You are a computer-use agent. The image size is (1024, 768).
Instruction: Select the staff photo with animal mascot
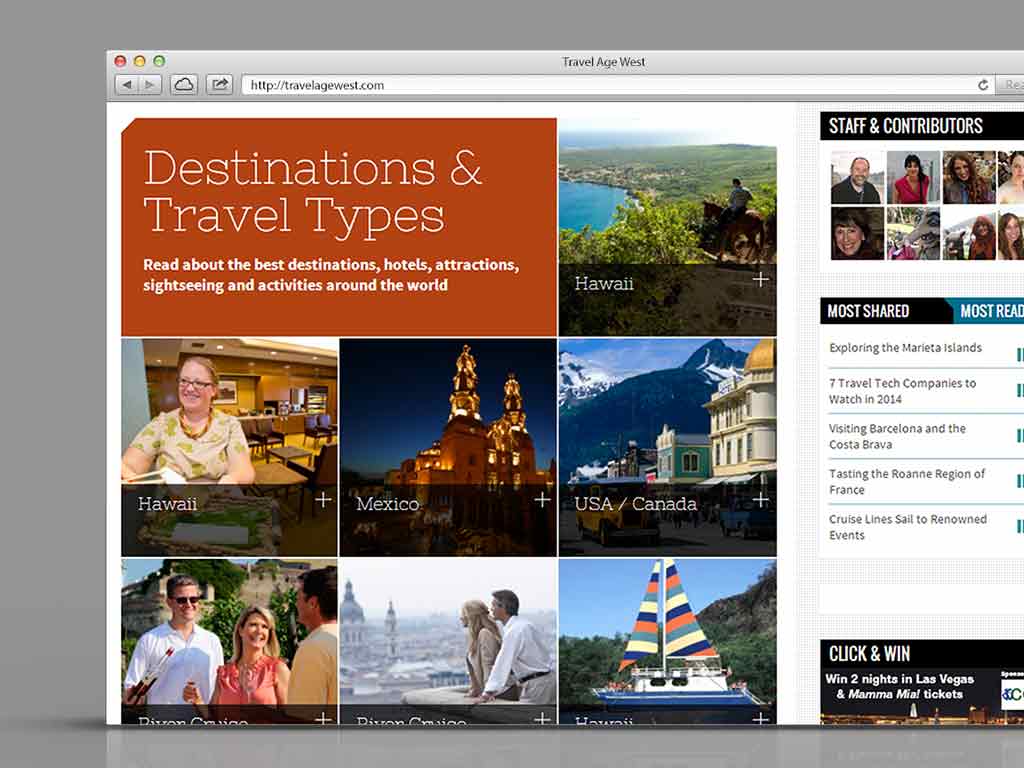[913, 234]
